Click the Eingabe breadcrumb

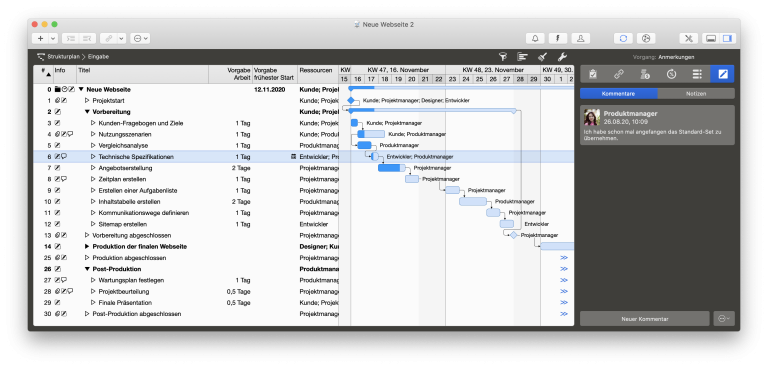click(x=98, y=57)
